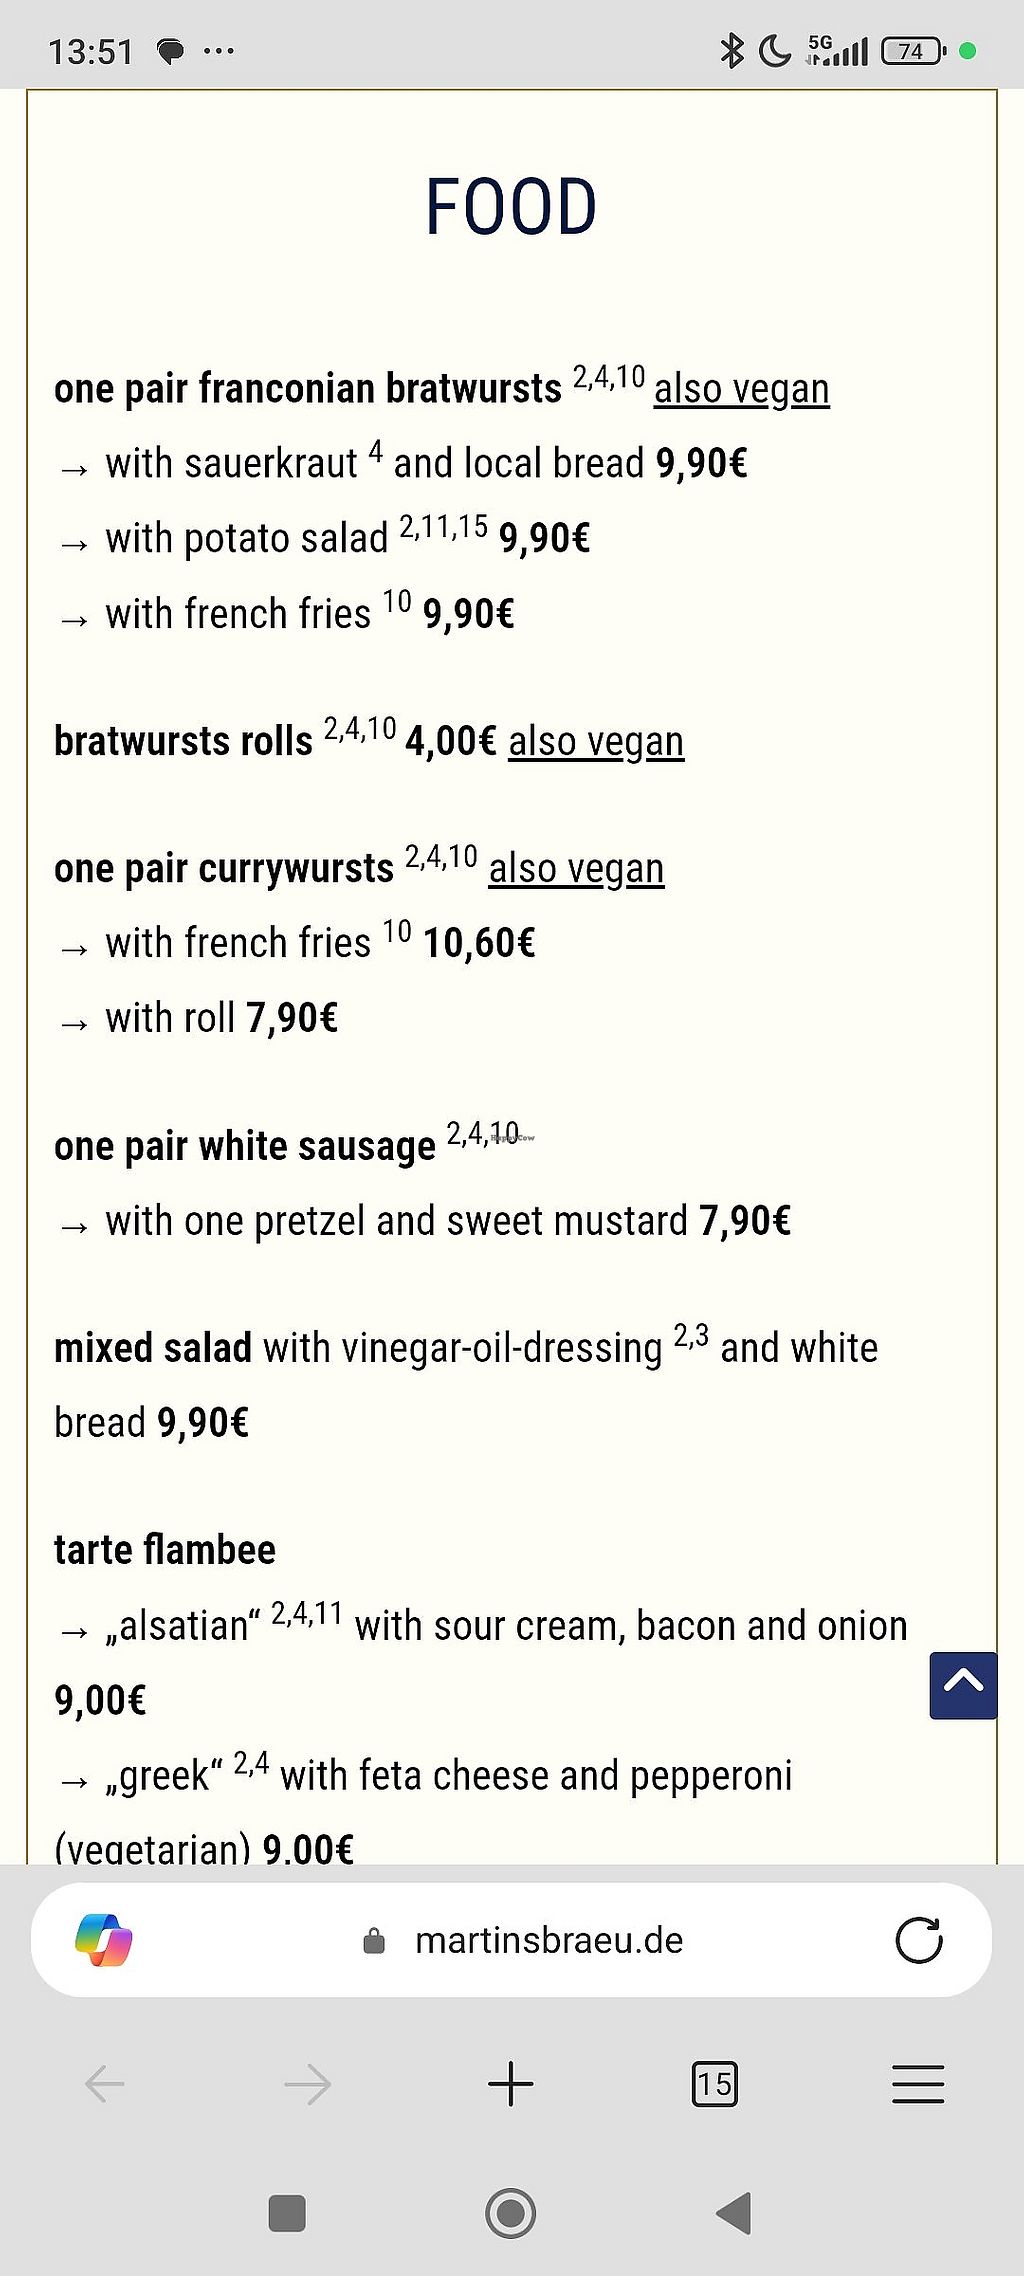This screenshot has height=2276, width=1024.
Task: Open a new tab with plus icon
Action: pos(511,2085)
